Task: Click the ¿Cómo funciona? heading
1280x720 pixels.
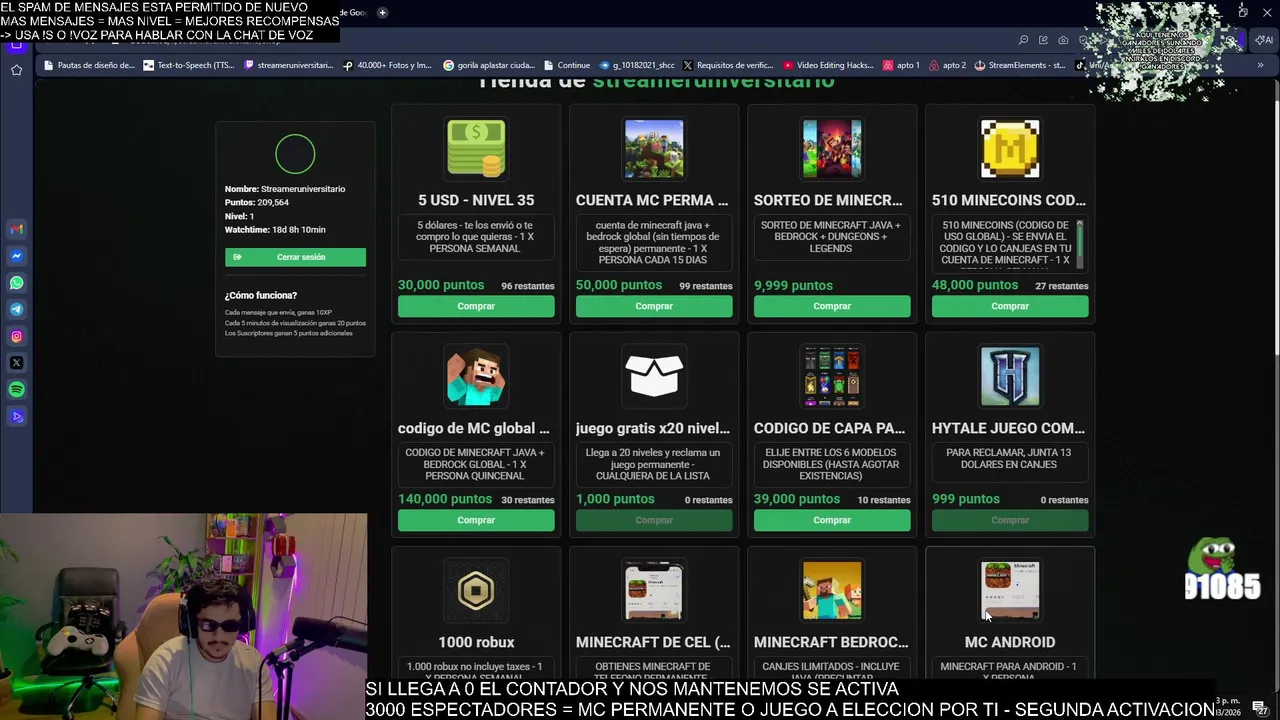Action: tap(261, 295)
